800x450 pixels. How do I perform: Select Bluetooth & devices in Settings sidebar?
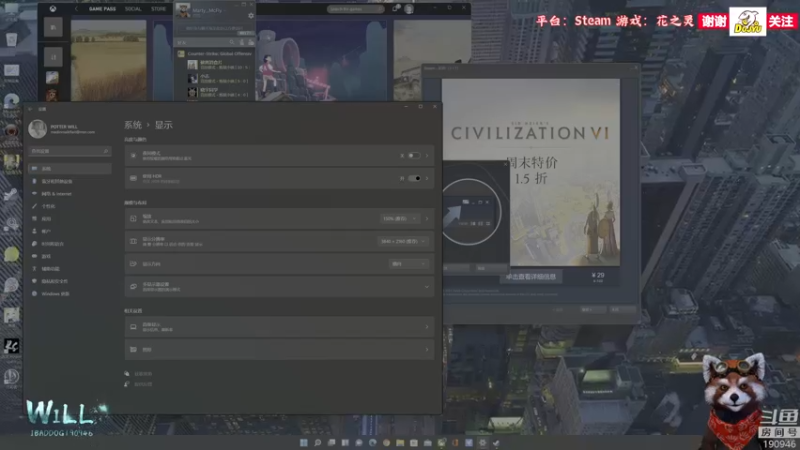[70, 181]
